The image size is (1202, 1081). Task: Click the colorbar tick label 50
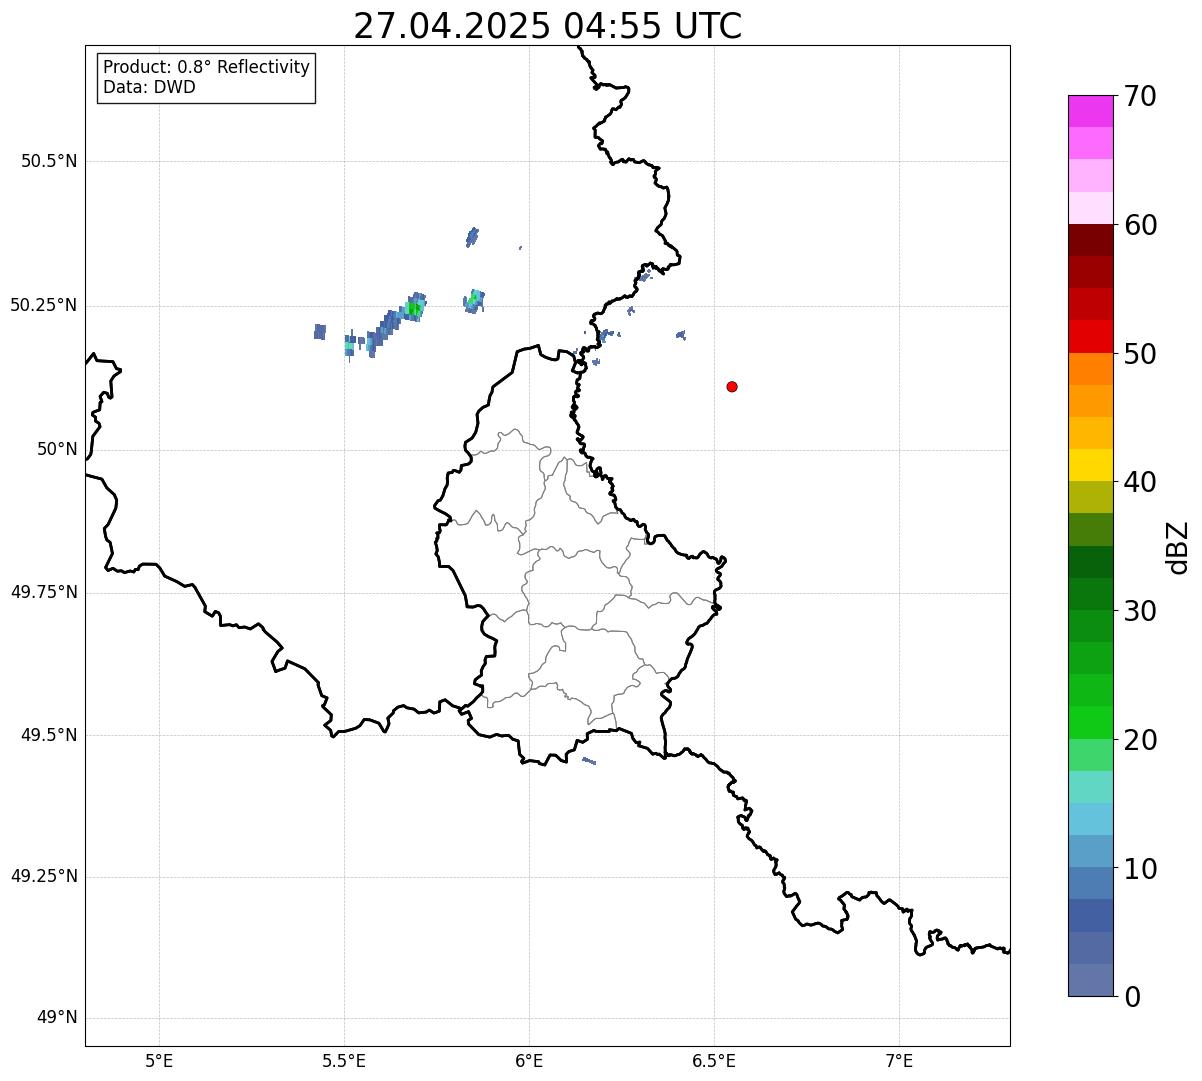click(x=1141, y=354)
